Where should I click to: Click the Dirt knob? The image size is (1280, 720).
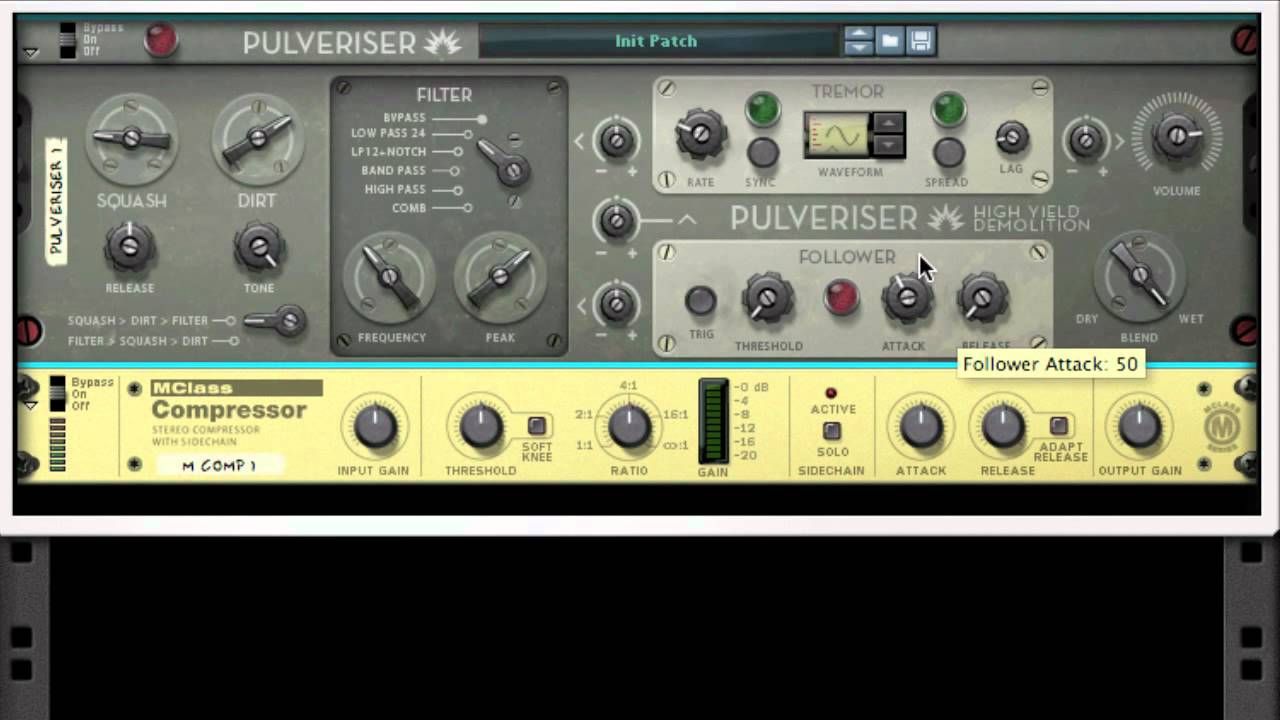pyautogui.click(x=257, y=139)
